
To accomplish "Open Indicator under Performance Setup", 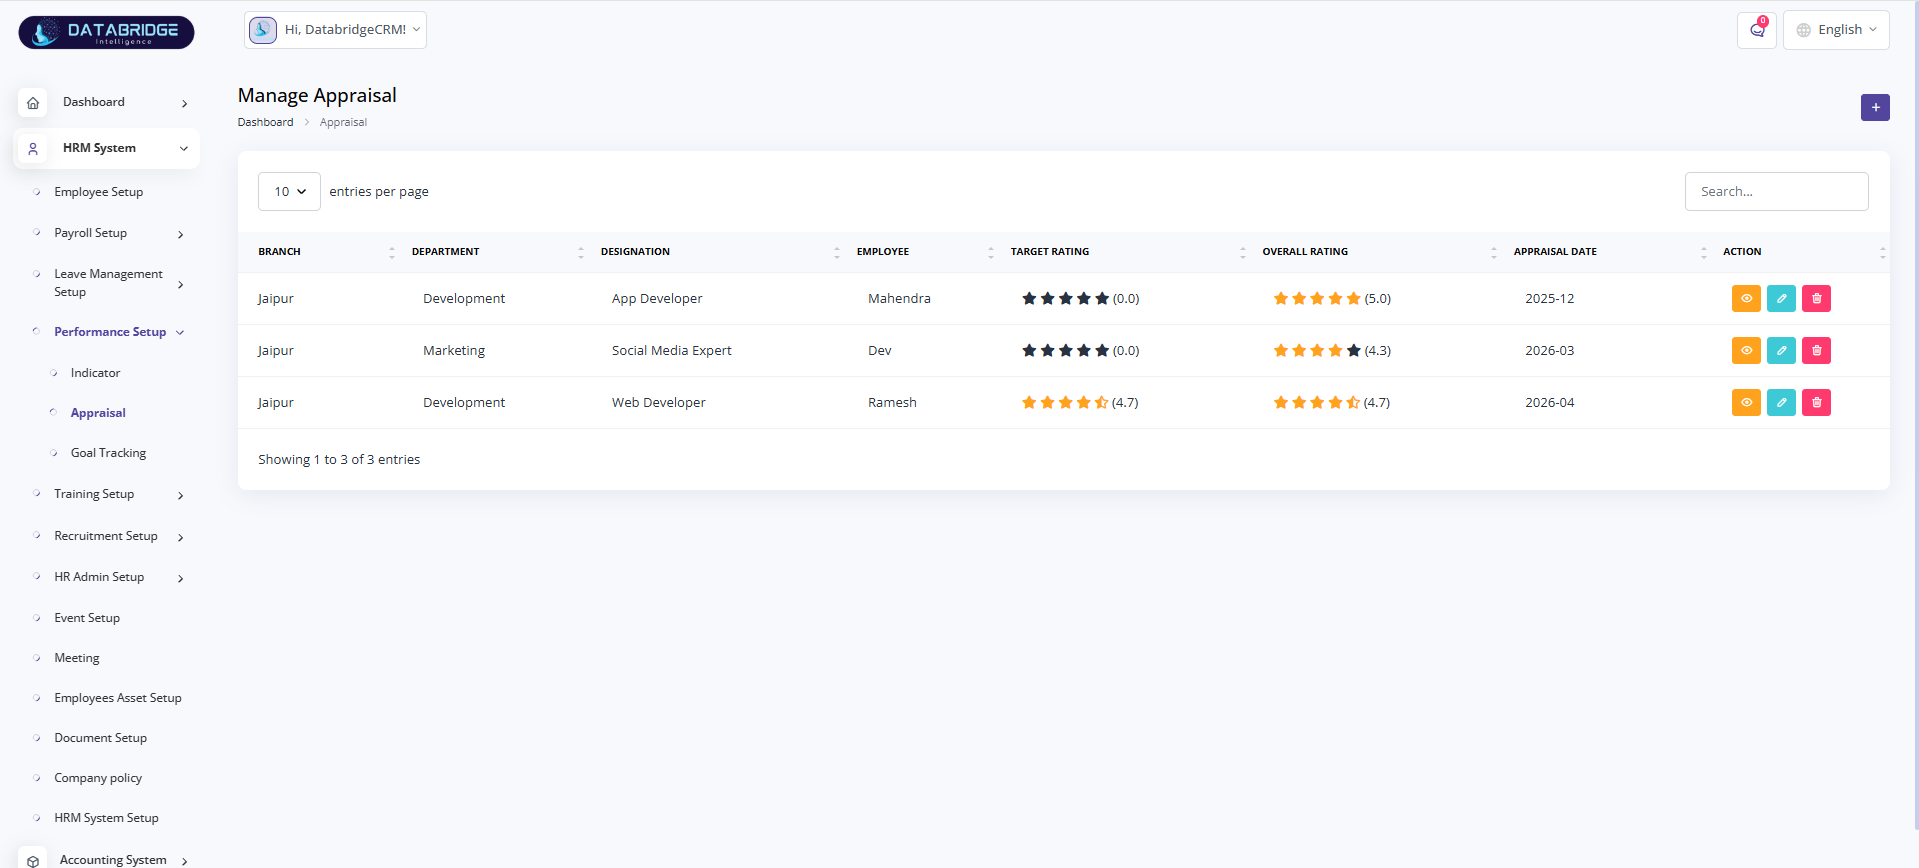I will click(95, 373).
